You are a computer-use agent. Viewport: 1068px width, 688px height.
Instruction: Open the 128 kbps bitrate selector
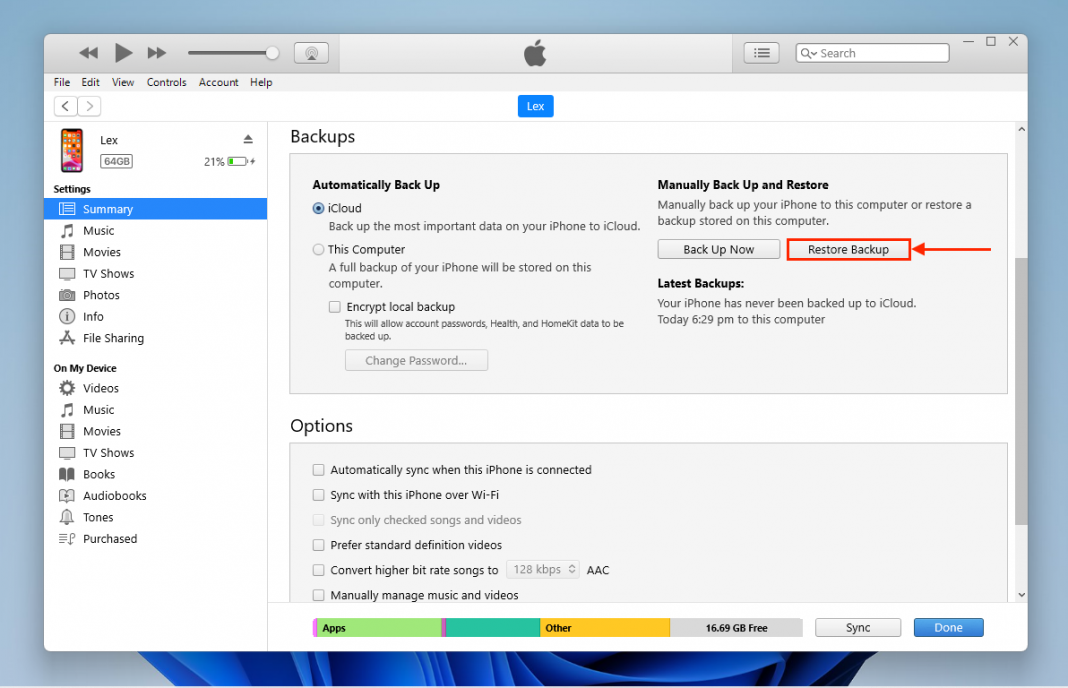coord(542,569)
